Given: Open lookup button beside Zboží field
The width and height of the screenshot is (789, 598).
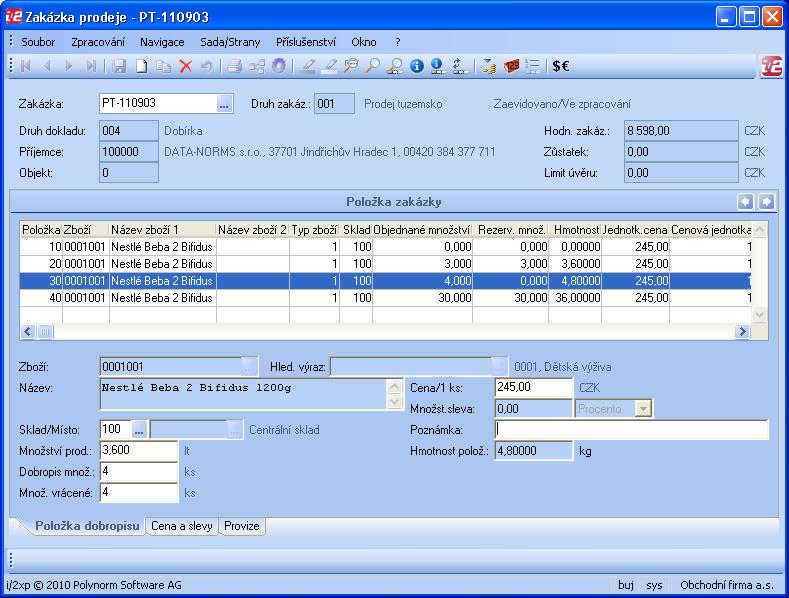Looking at the screenshot, I should click(x=249, y=367).
